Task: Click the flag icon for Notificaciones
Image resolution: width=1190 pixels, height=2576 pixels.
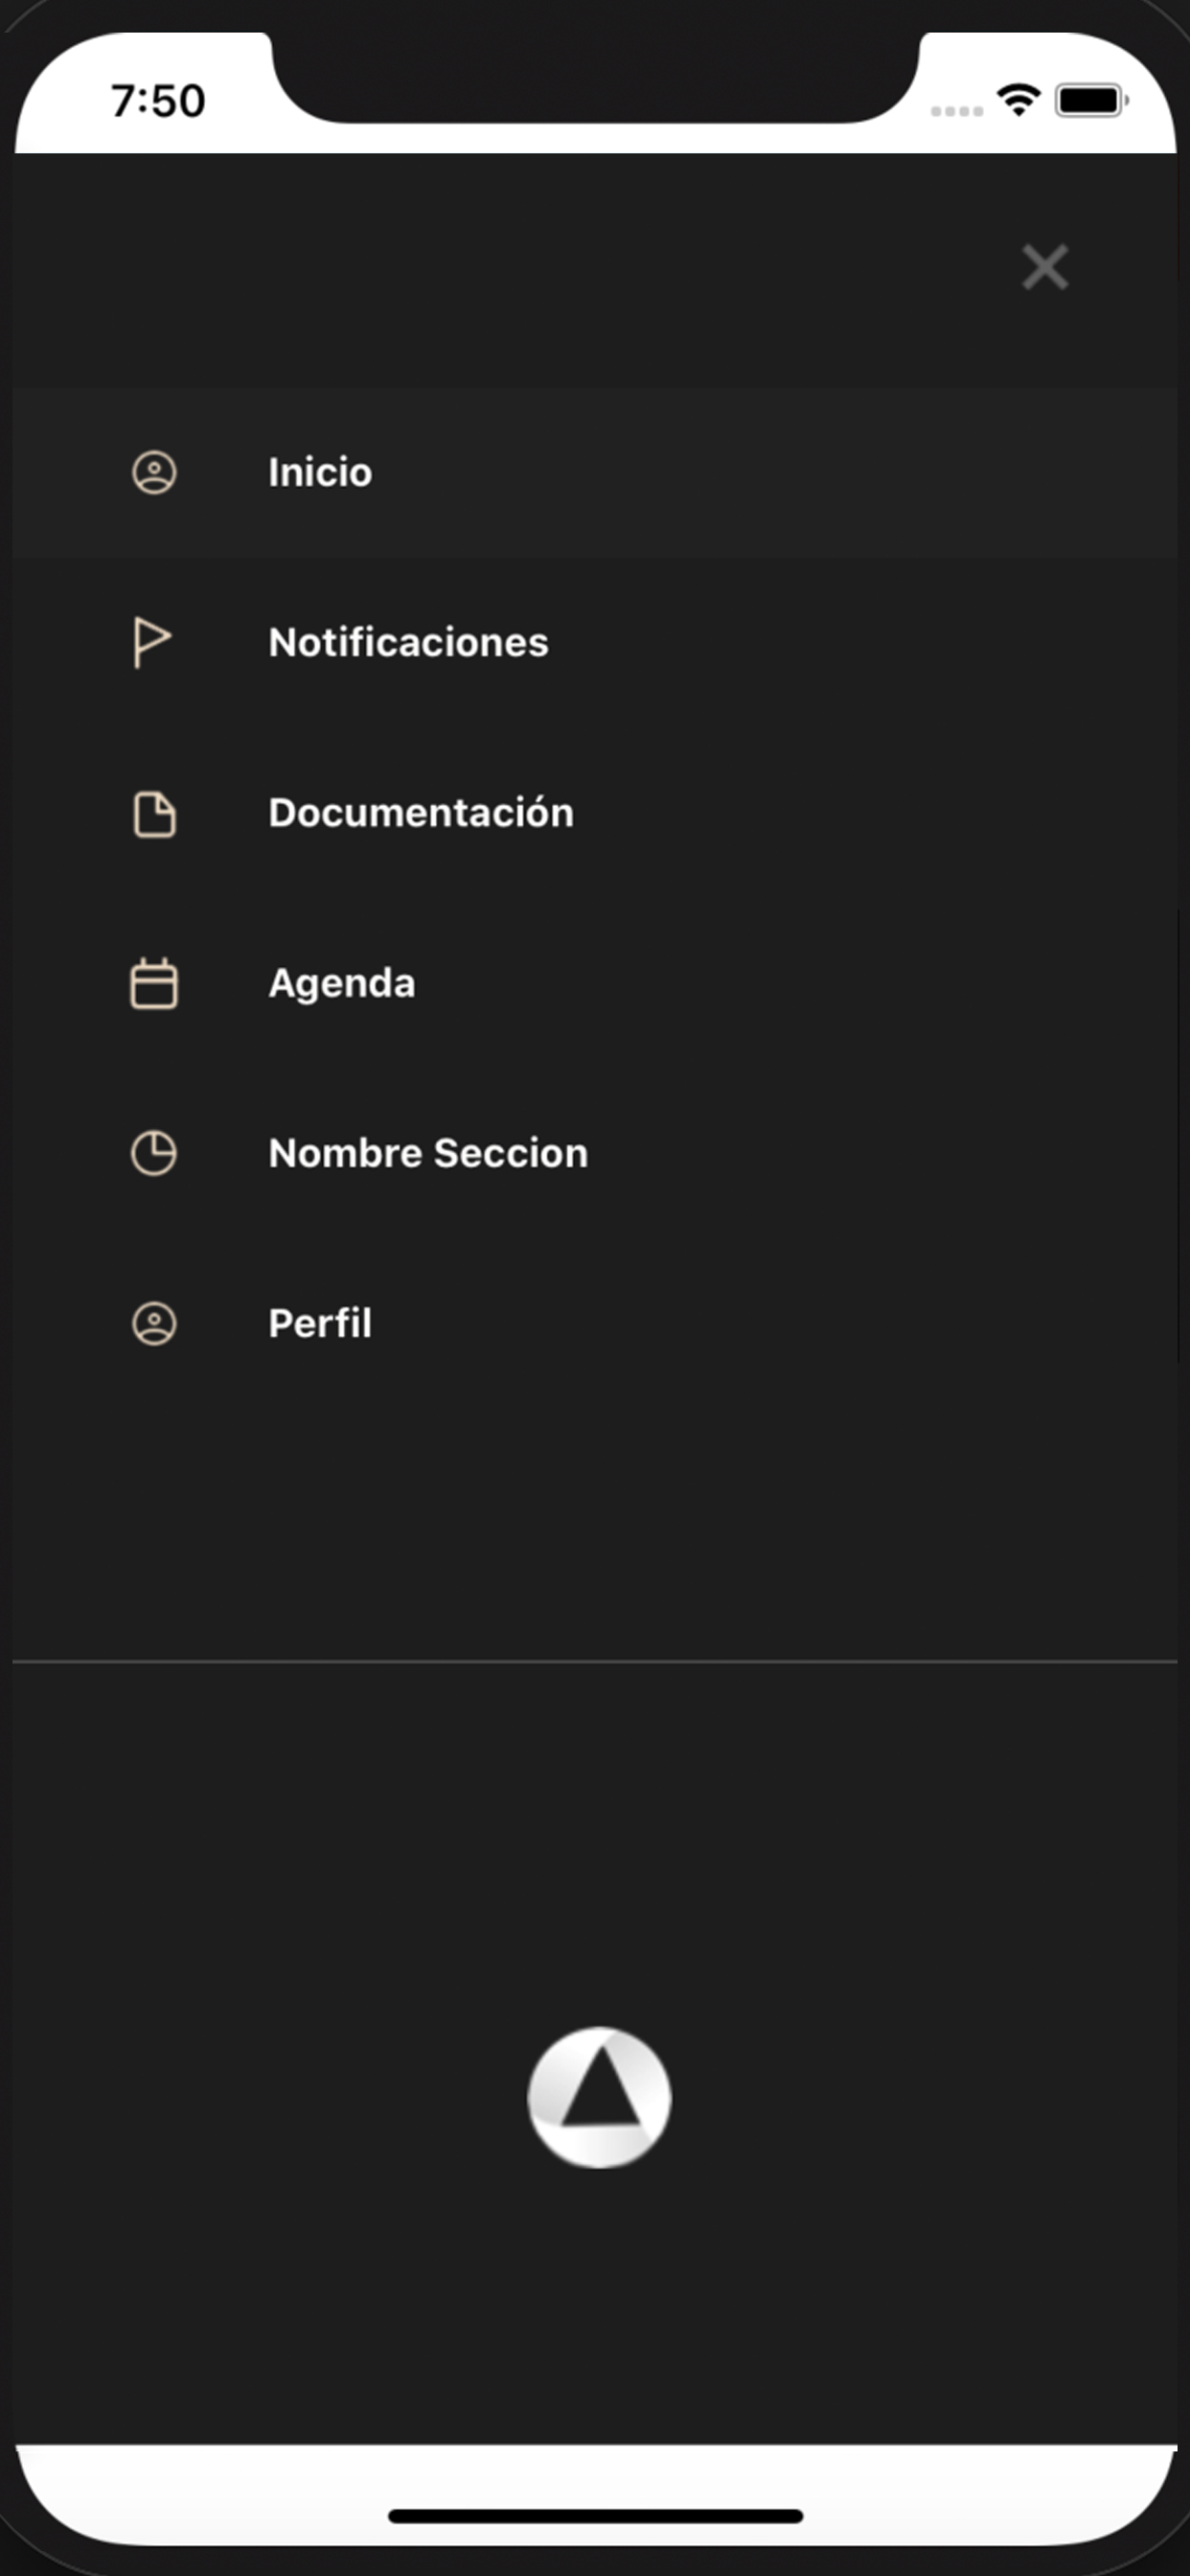Action: [x=152, y=642]
